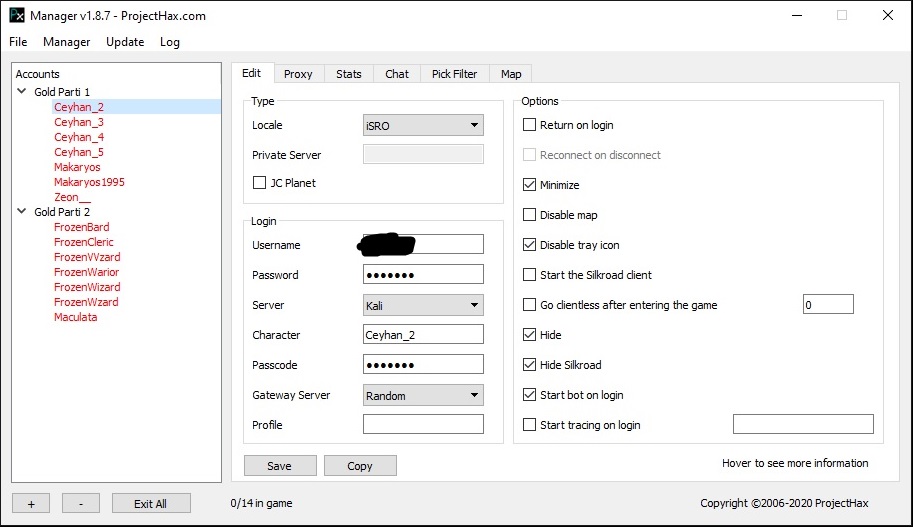Click the Profile input field

click(x=423, y=425)
